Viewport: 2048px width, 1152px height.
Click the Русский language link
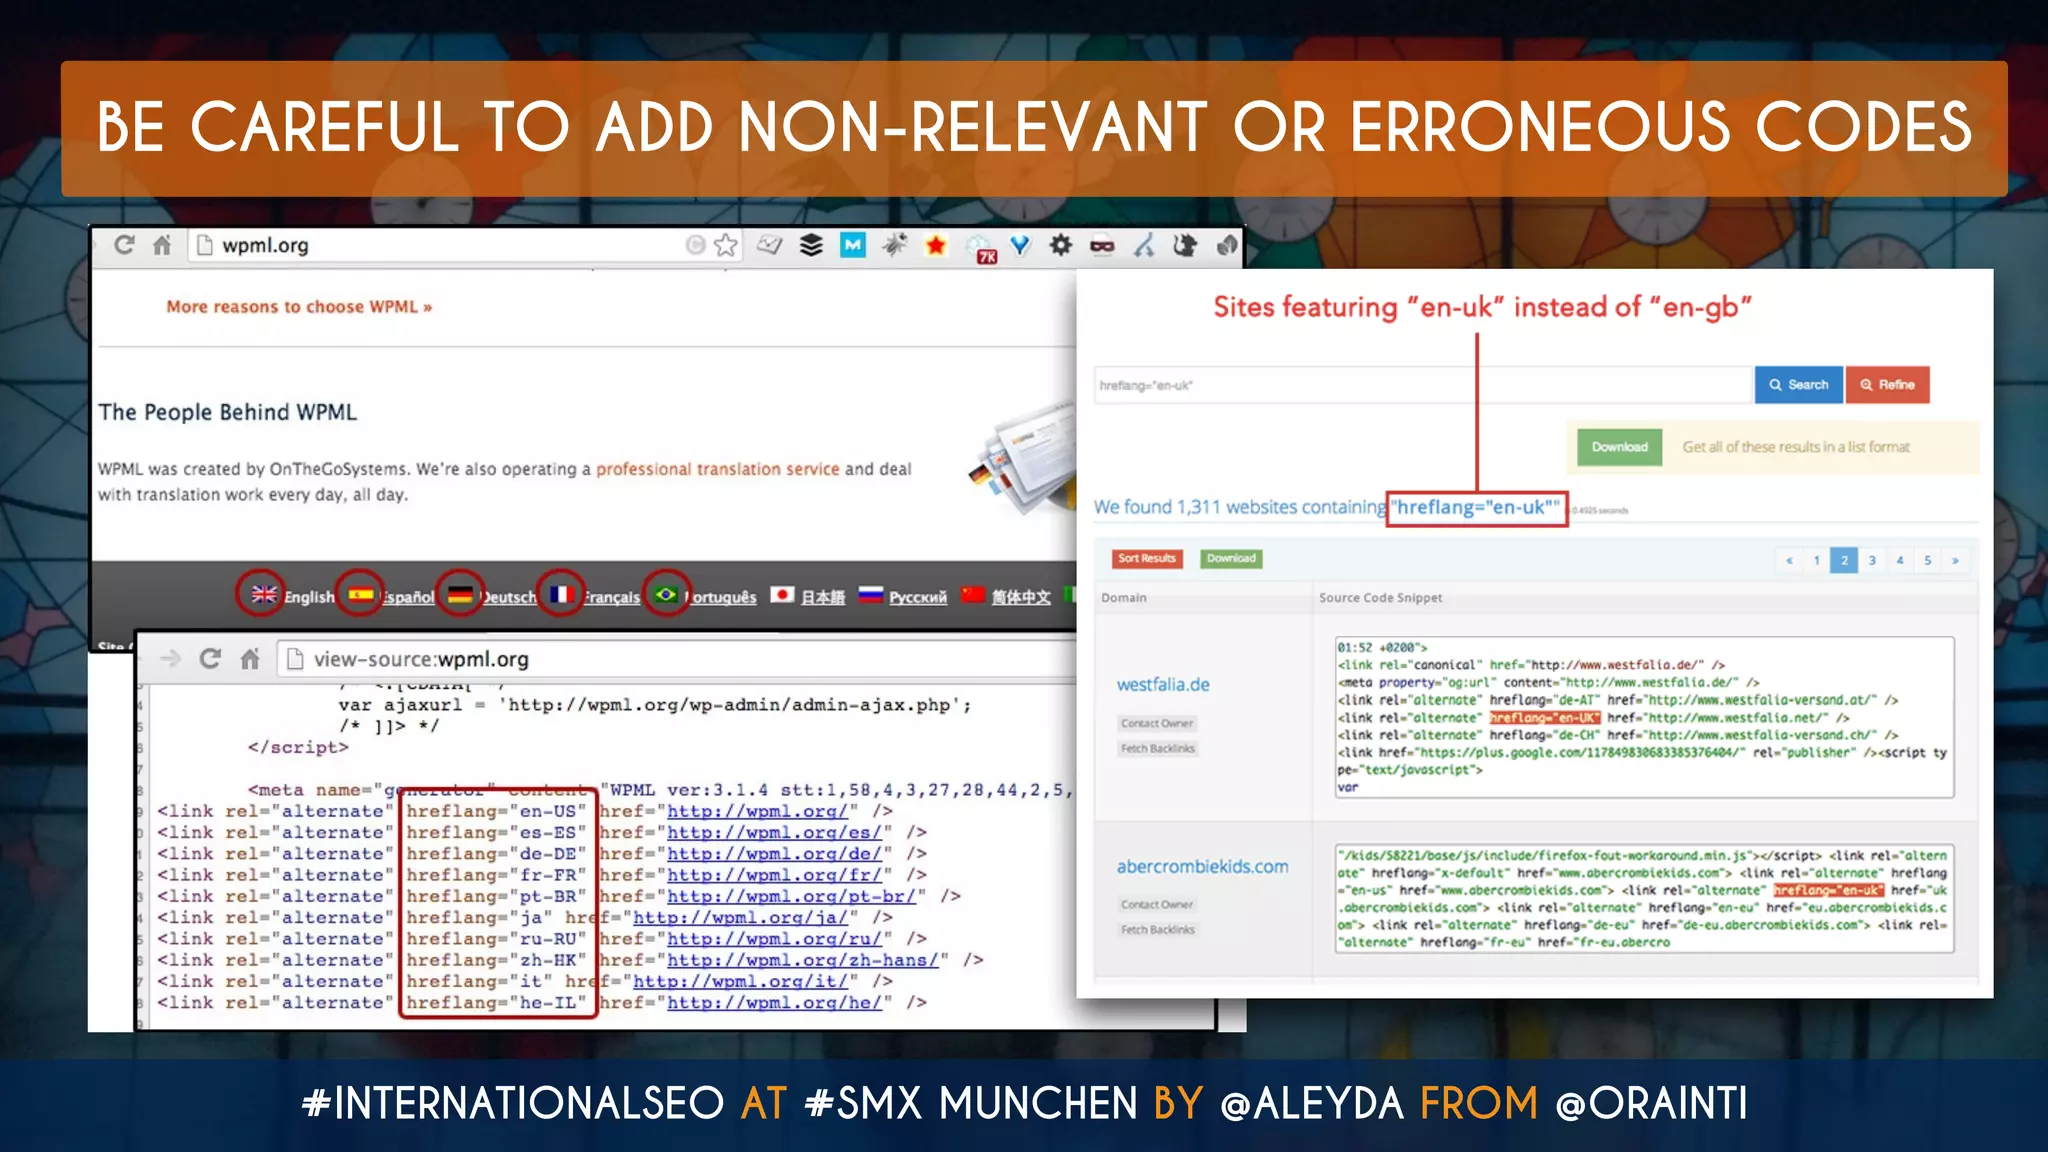[918, 597]
